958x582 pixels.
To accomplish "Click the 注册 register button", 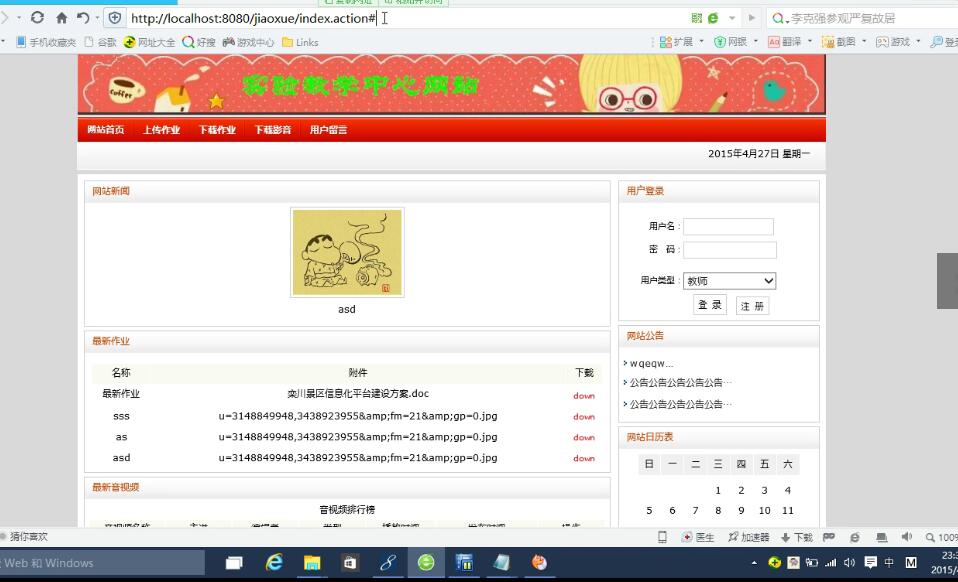I will [752, 305].
